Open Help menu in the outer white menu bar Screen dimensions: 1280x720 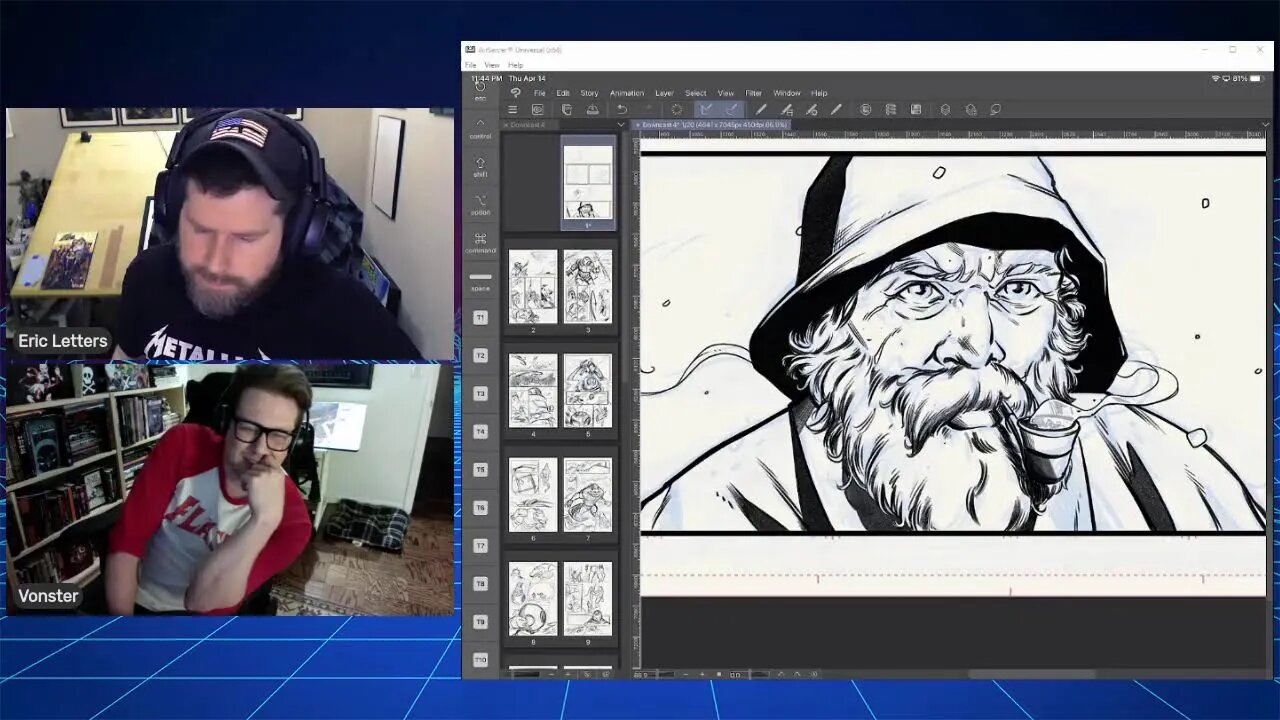[x=515, y=65]
